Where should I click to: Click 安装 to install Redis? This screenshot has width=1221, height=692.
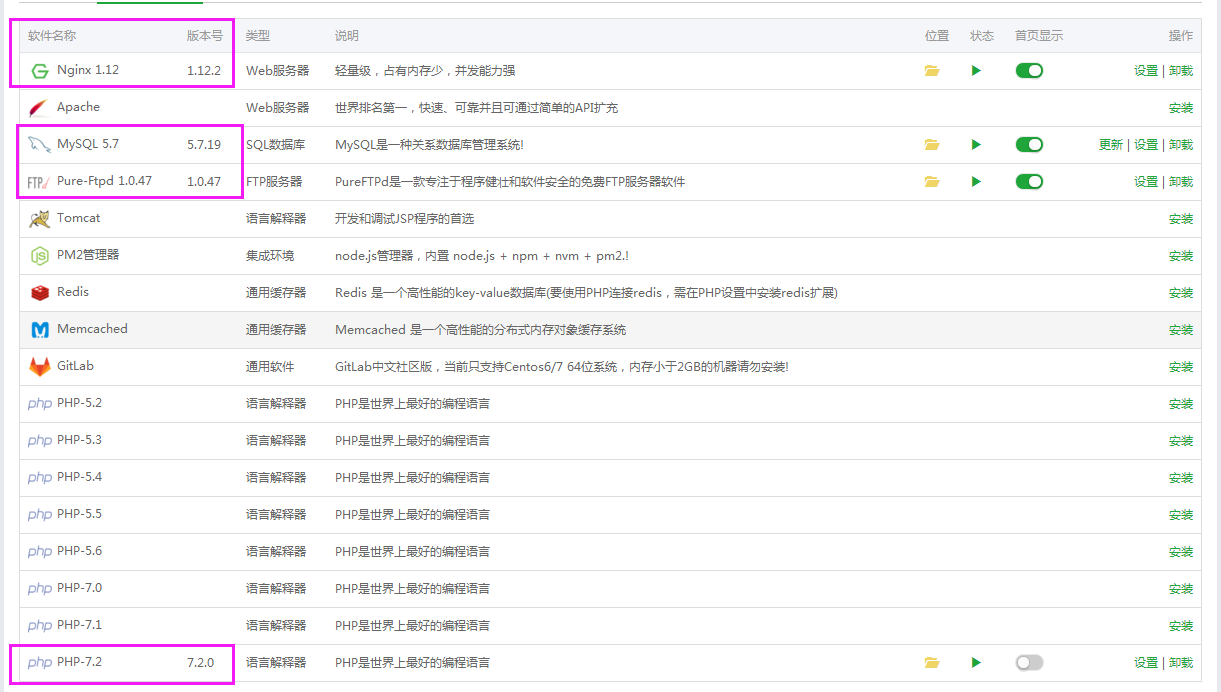tap(1181, 293)
